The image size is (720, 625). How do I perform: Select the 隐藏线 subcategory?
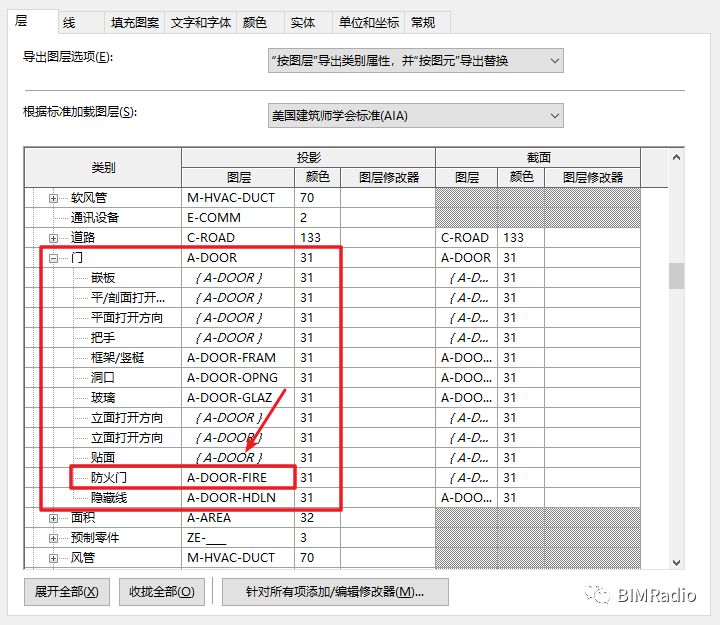click(x=109, y=497)
